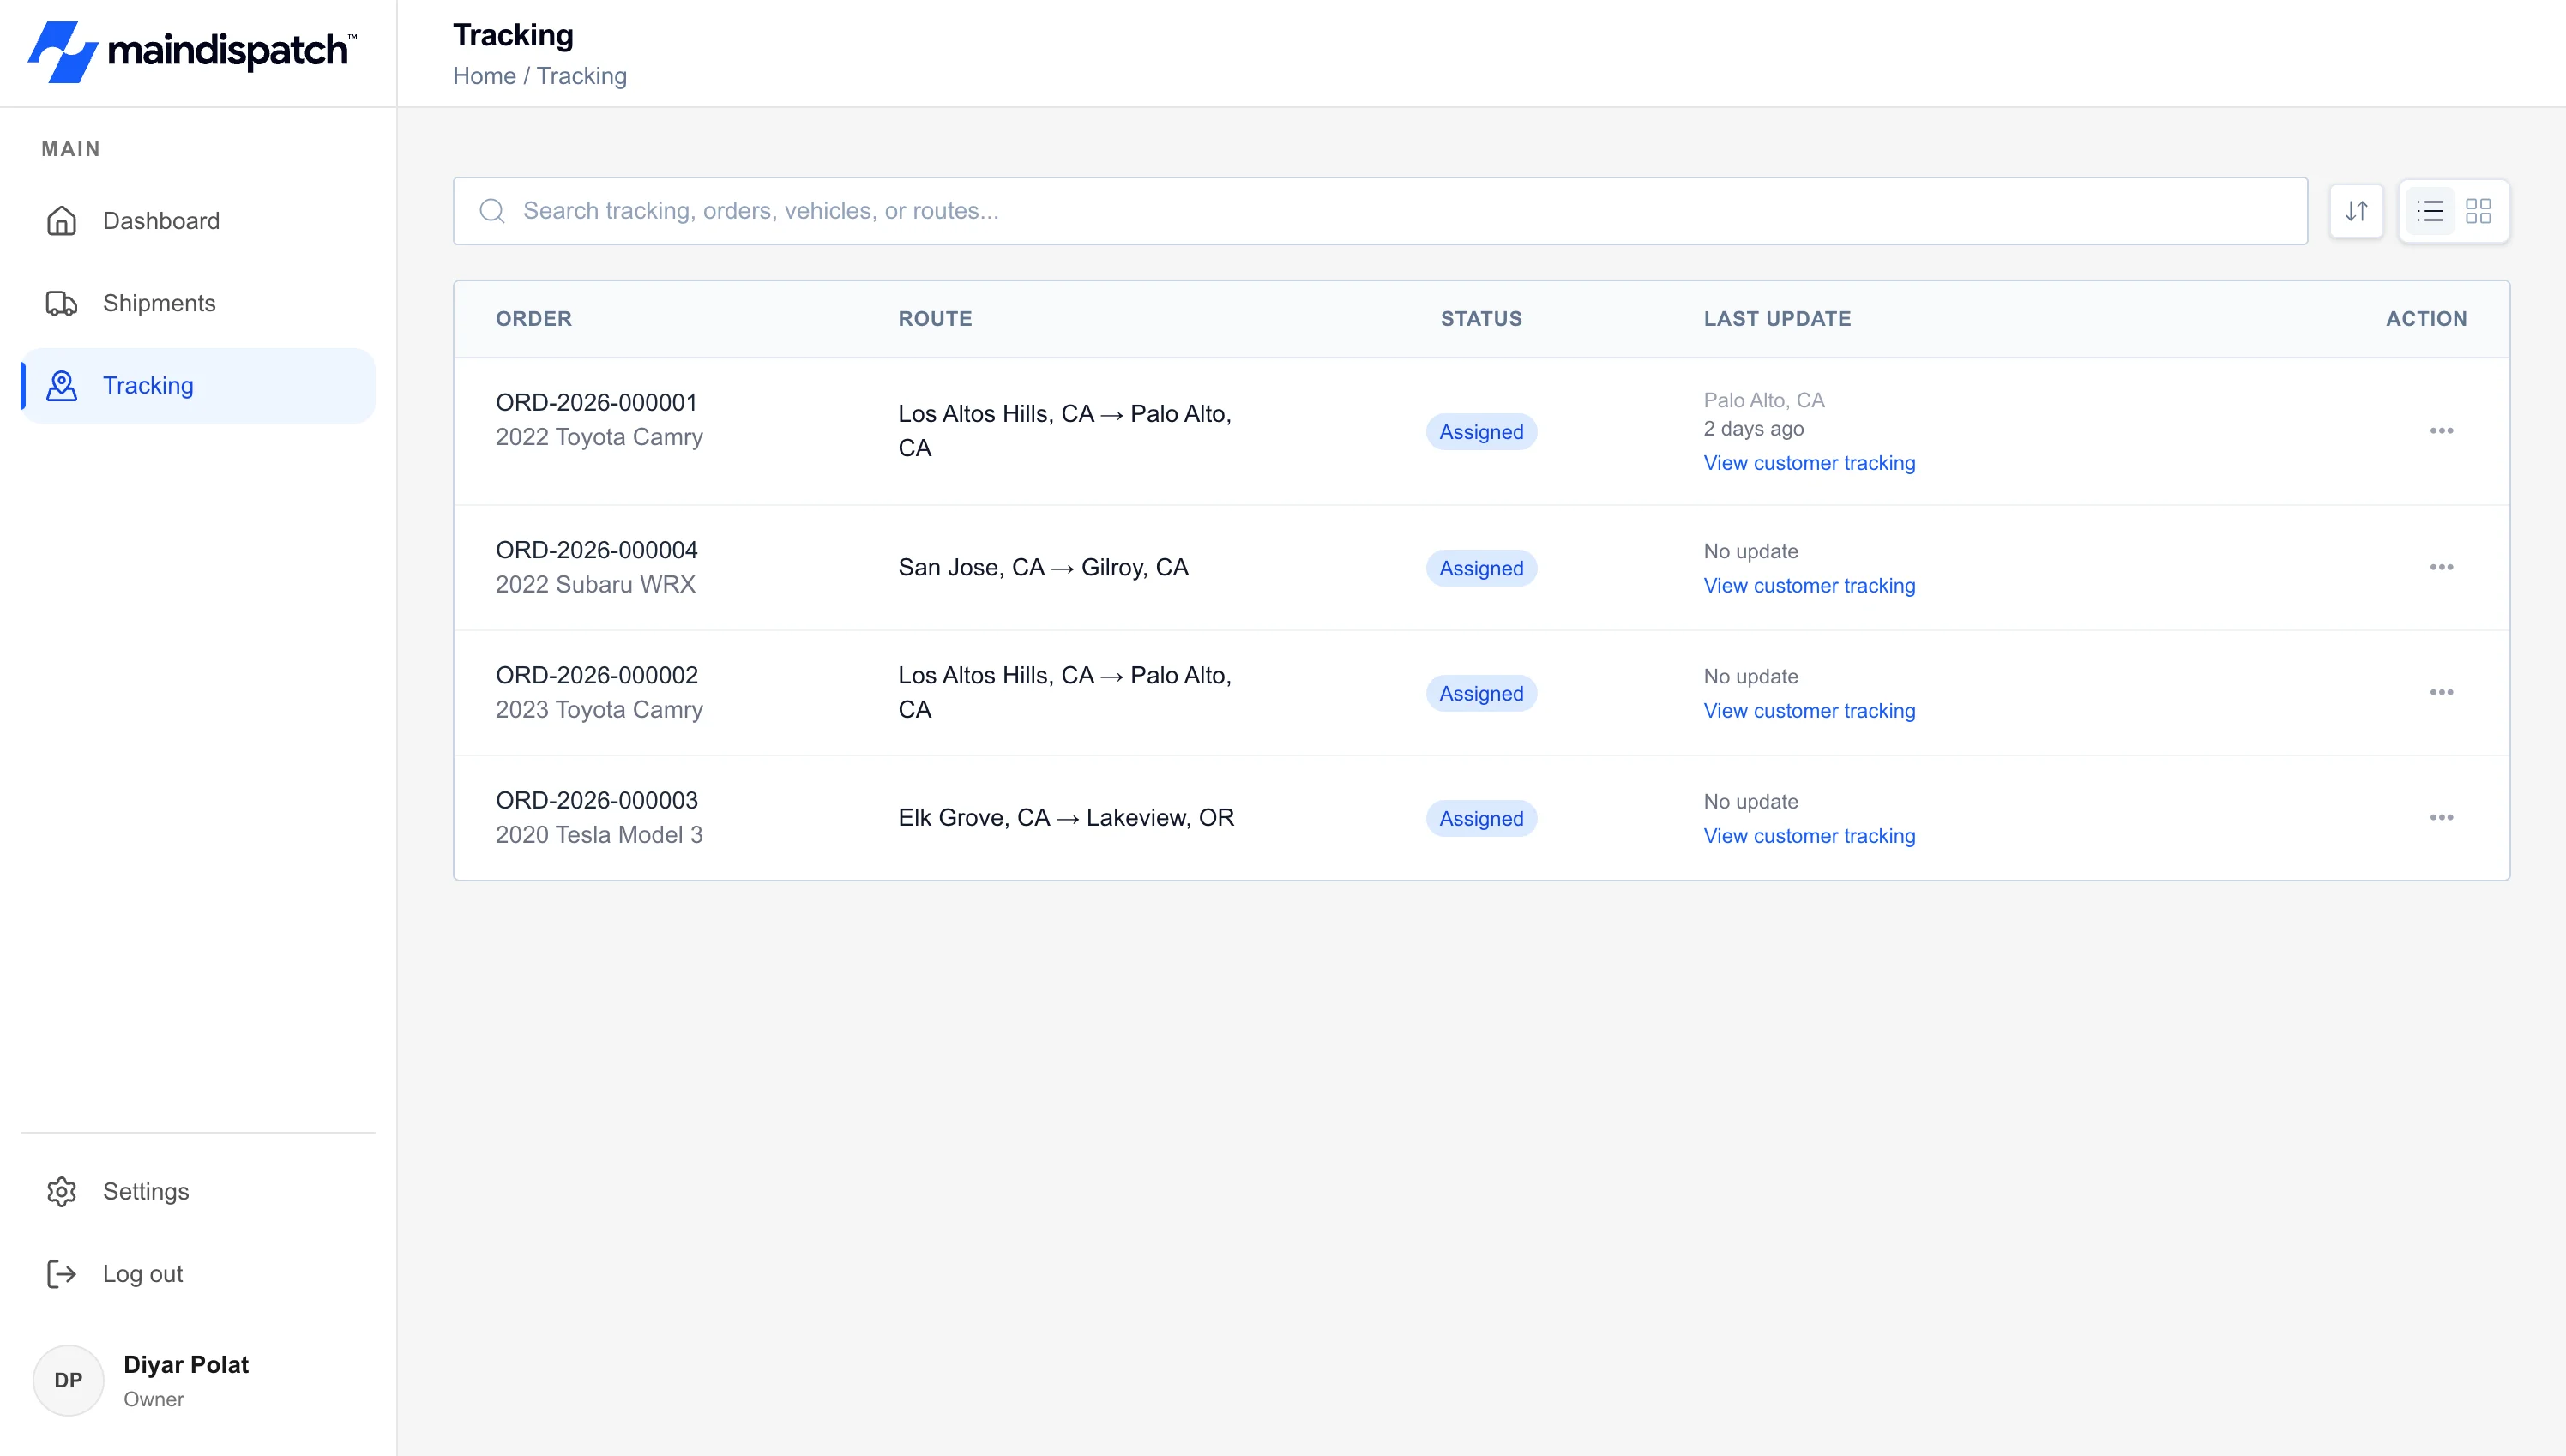This screenshot has height=1456, width=2566.
Task: Click the Tracking breadcrumb link
Action: pyautogui.click(x=581, y=76)
